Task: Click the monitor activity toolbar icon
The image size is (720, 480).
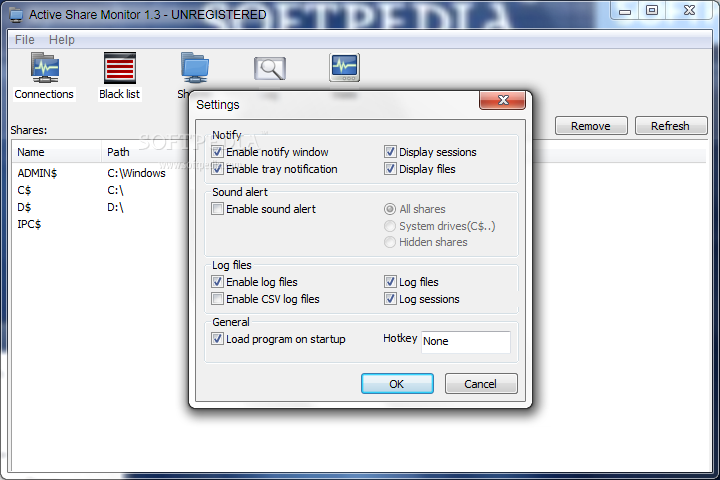Action: (x=344, y=68)
